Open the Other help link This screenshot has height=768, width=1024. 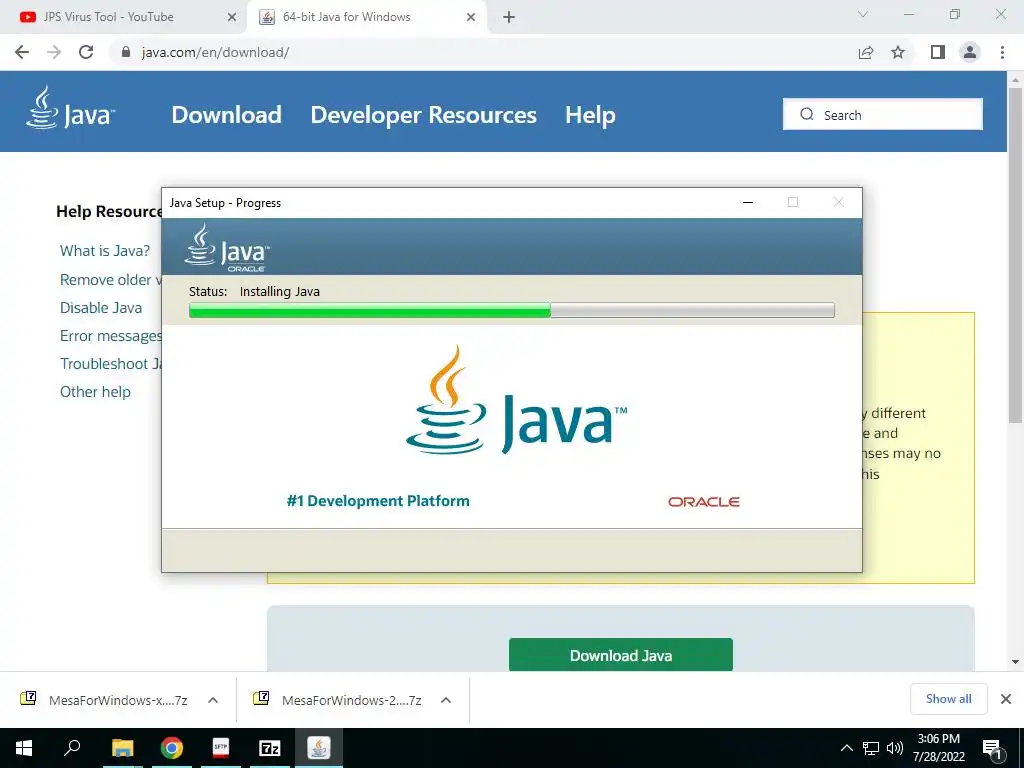[x=95, y=392]
